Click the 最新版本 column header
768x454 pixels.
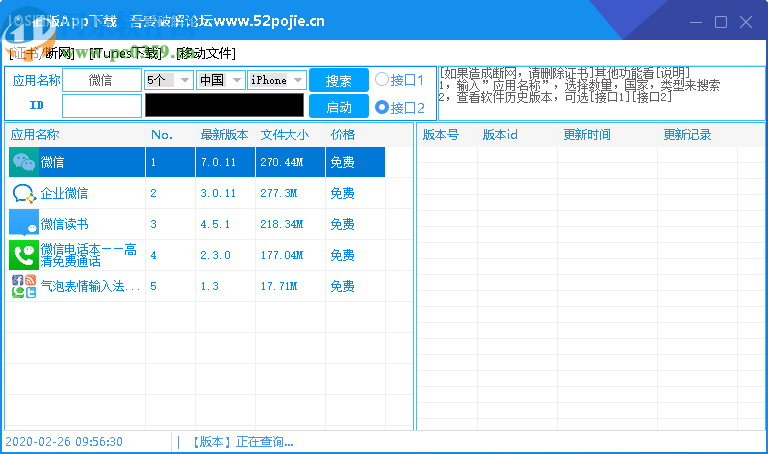click(224, 135)
